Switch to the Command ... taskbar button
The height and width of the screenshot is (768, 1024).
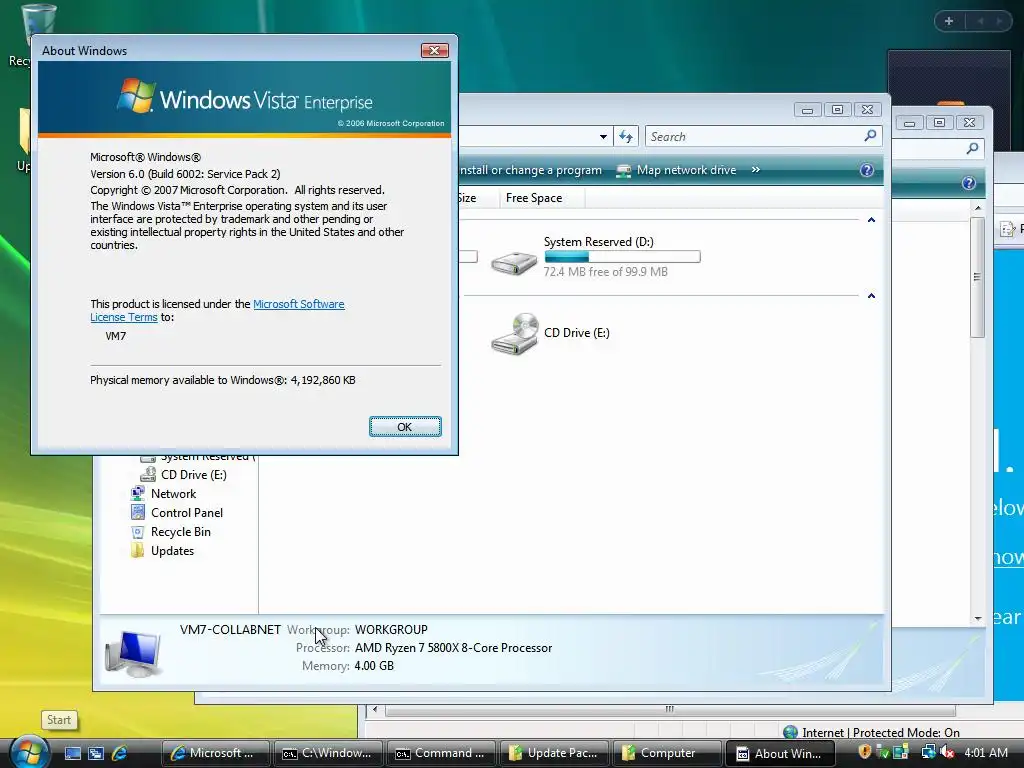tap(441, 753)
